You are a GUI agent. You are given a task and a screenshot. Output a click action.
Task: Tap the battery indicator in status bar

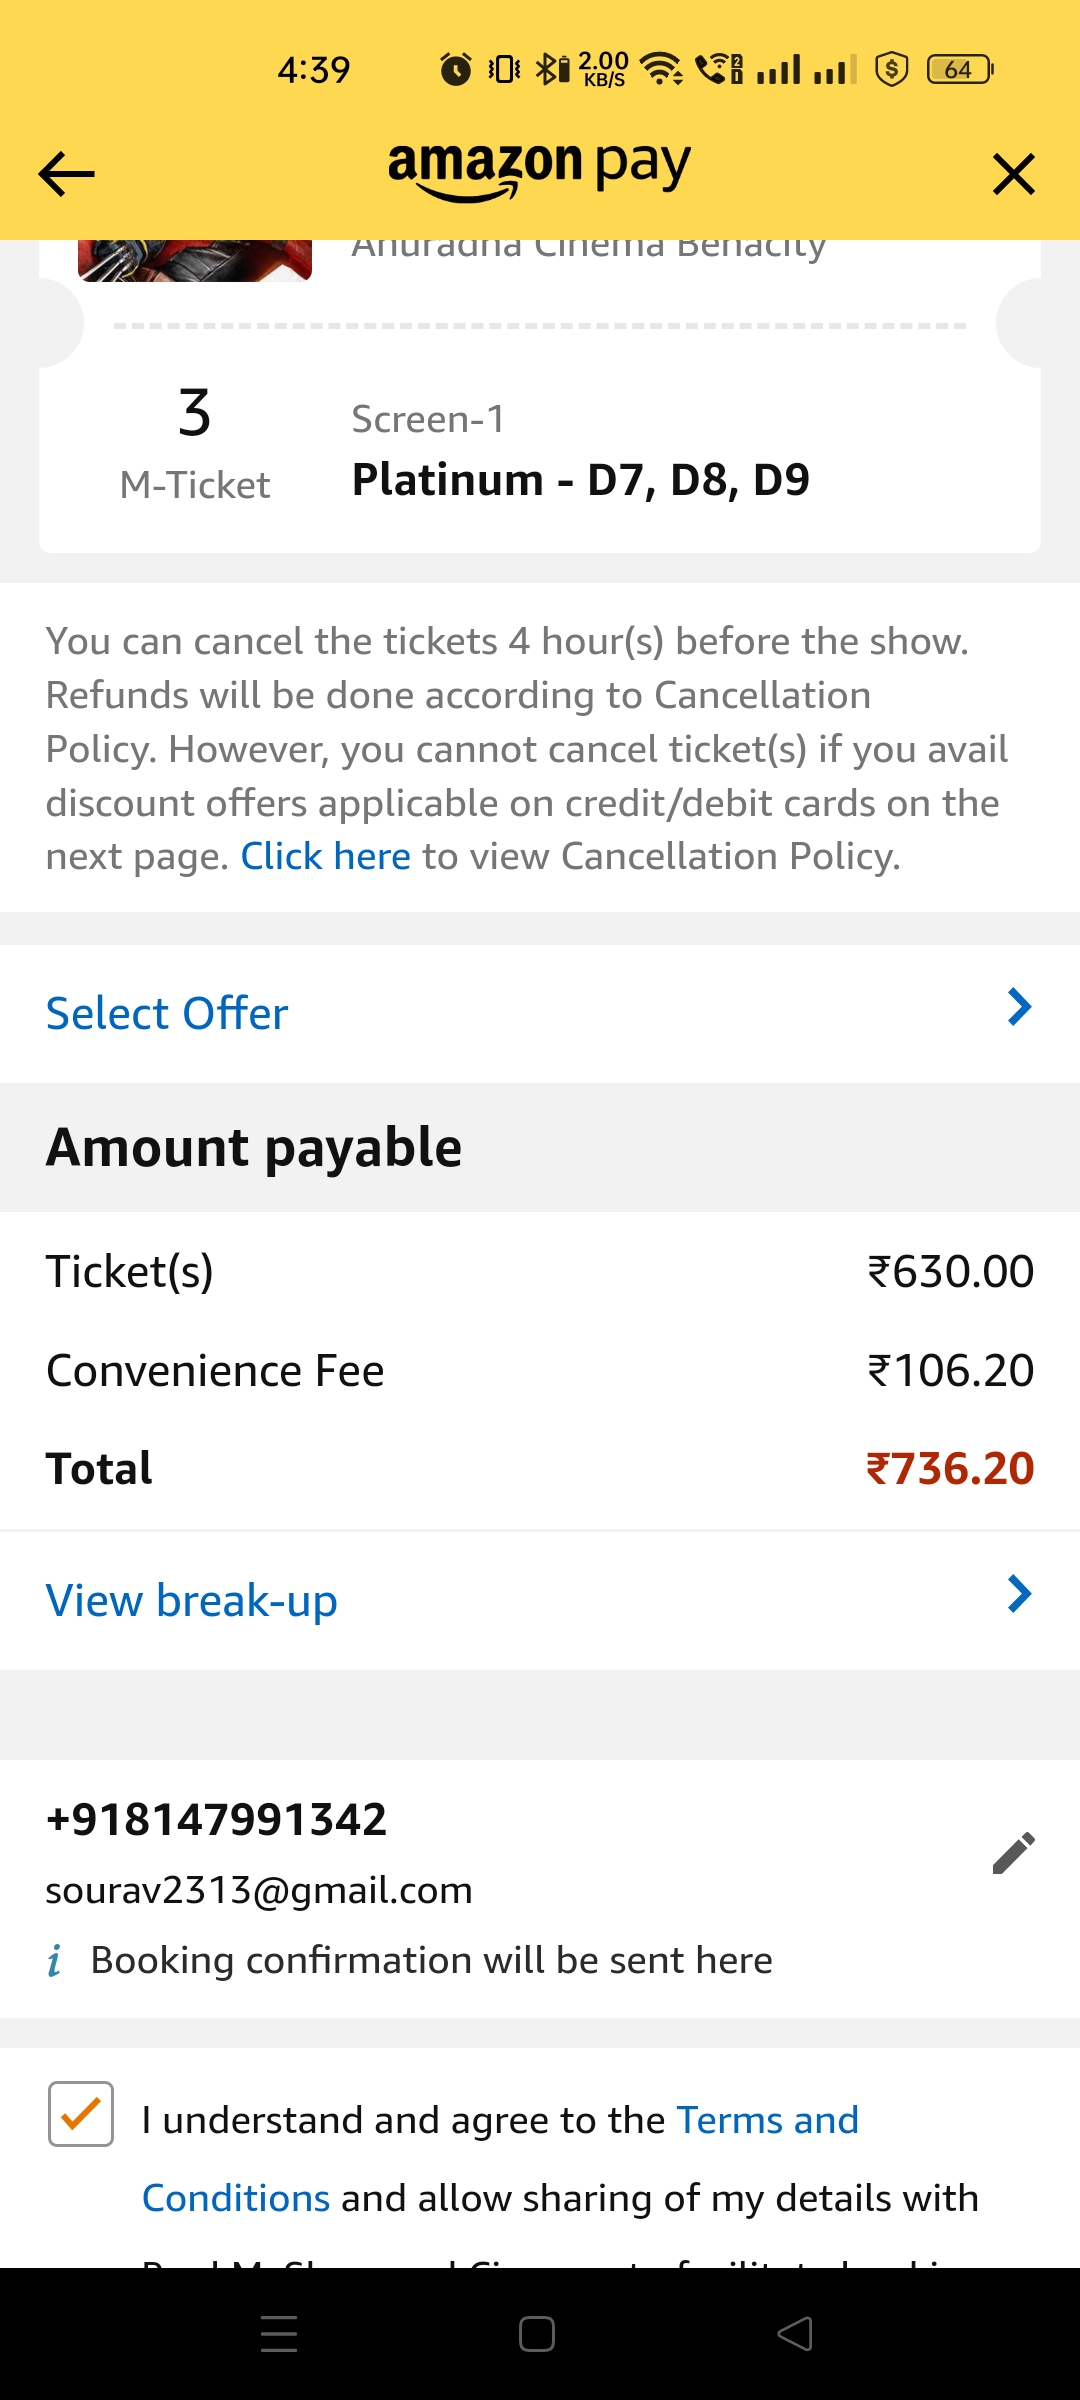pos(959,70)
